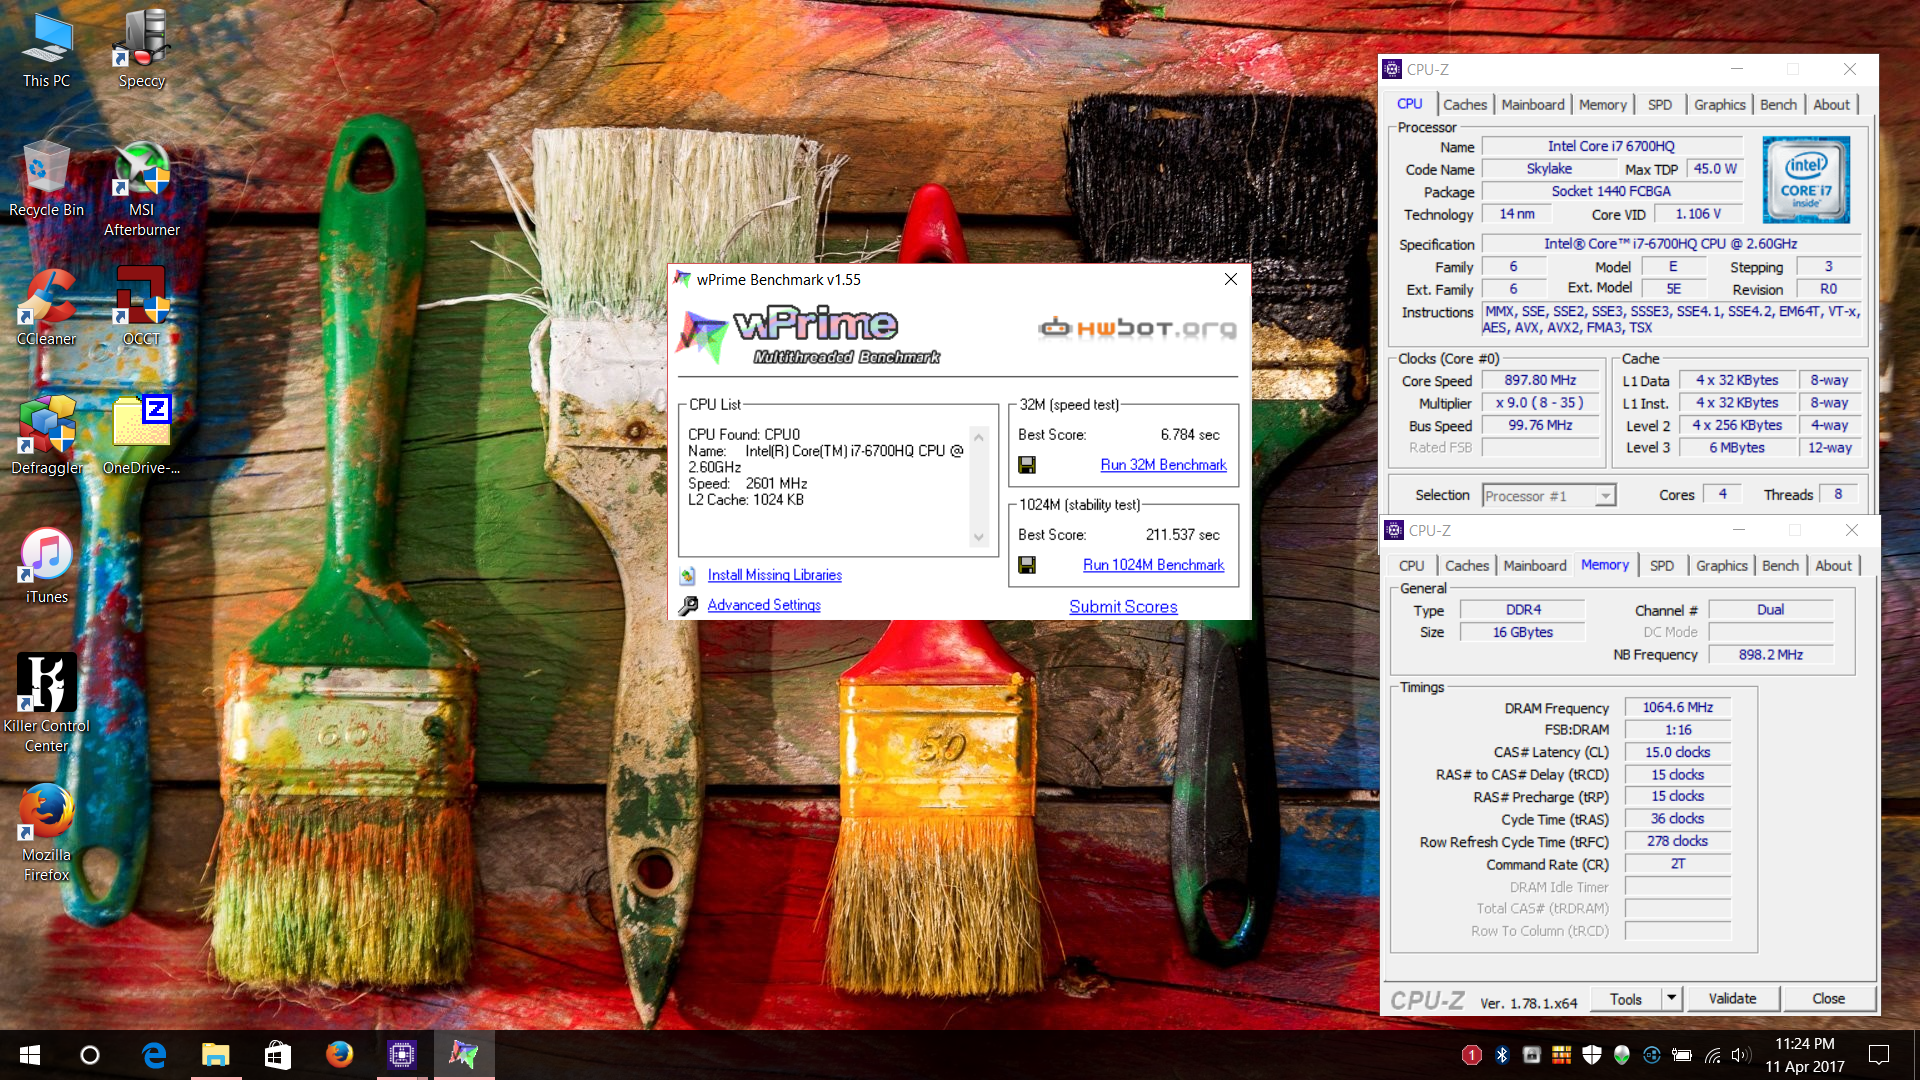Viewport: 1920px width, 1080px height.
Task: Click the save icon for 32M score
Action: (1027, 465)
